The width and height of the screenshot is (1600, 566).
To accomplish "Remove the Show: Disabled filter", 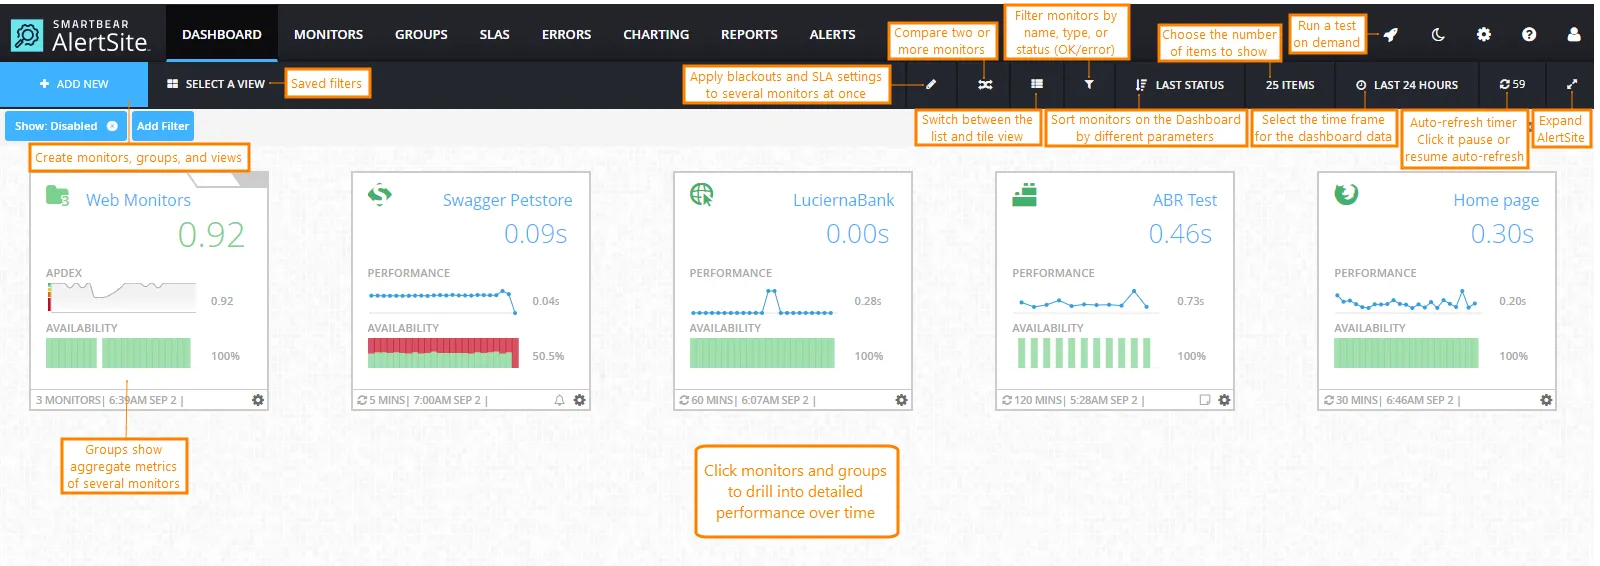I will pos(112,126).
